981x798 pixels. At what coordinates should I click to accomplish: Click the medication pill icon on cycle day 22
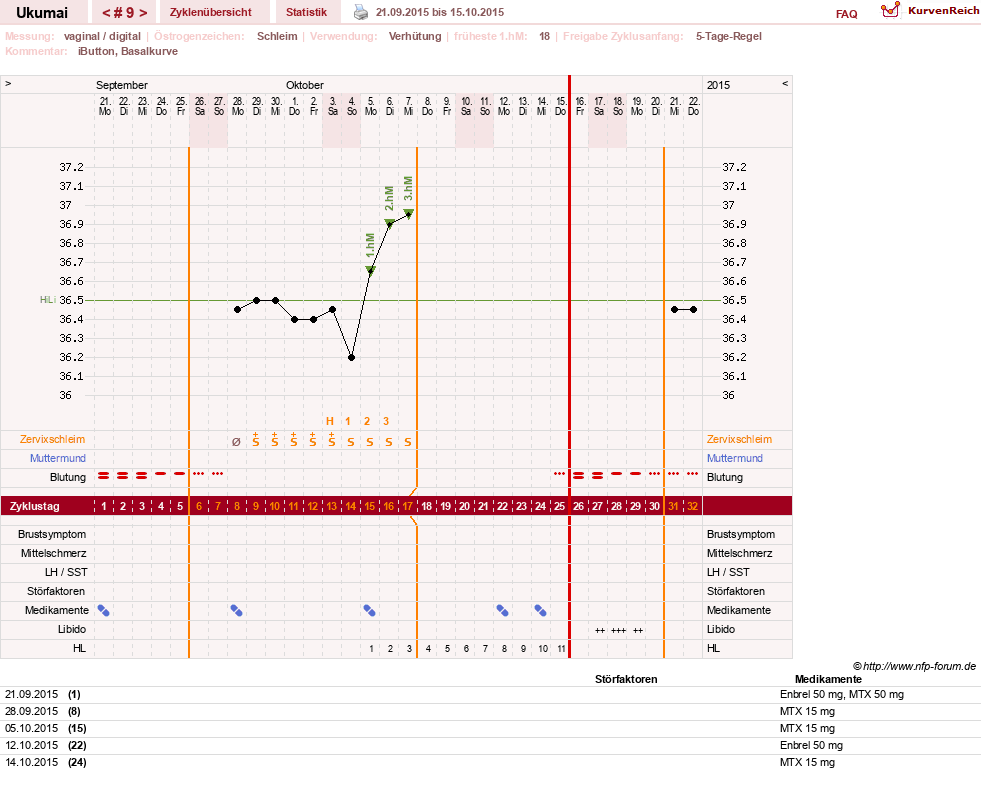click(502, 610)
